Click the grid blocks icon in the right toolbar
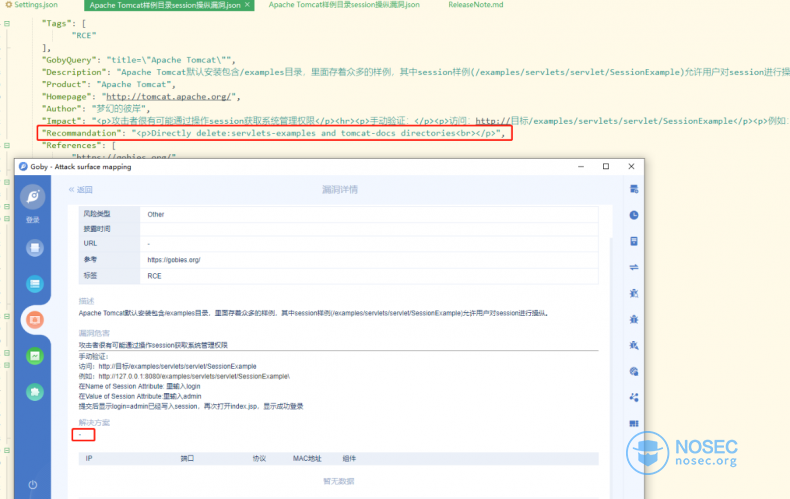The width and height of the screenshot is (790, 499). tap(634, 423)
